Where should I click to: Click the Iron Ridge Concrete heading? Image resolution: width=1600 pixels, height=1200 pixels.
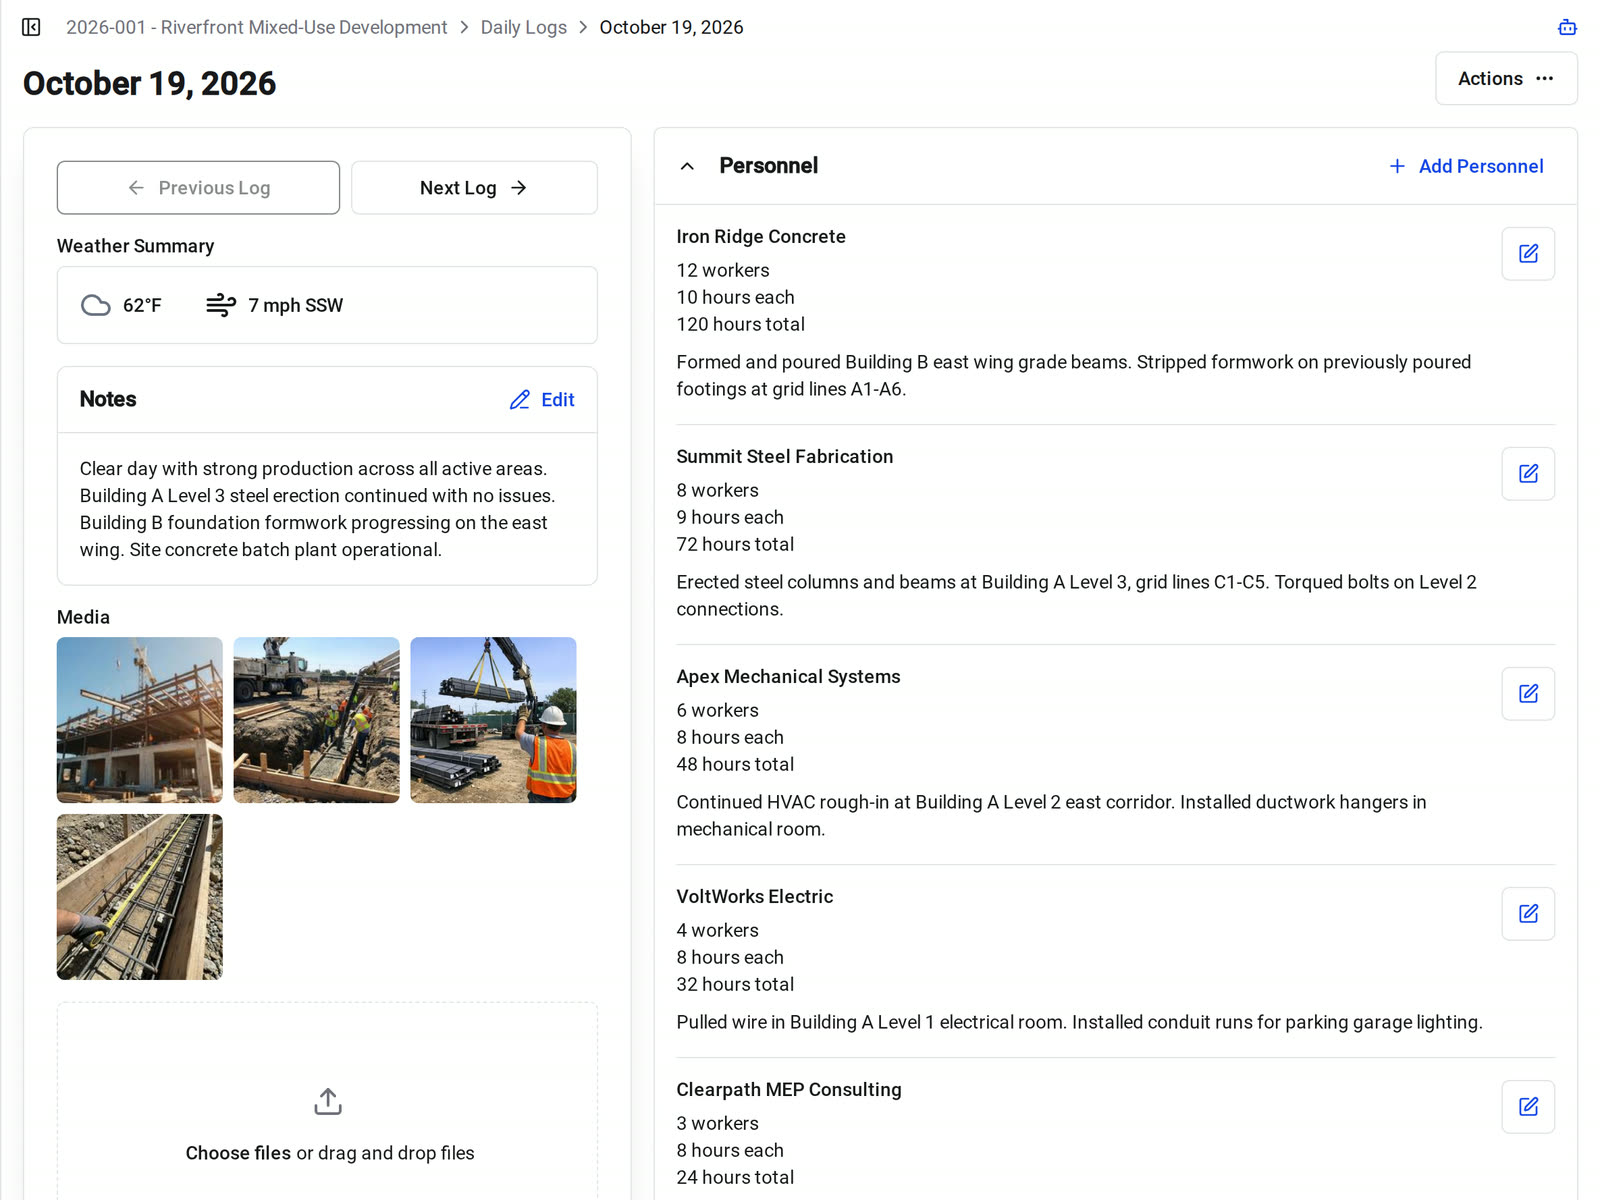pyautogui.click(x=761, y=237)
